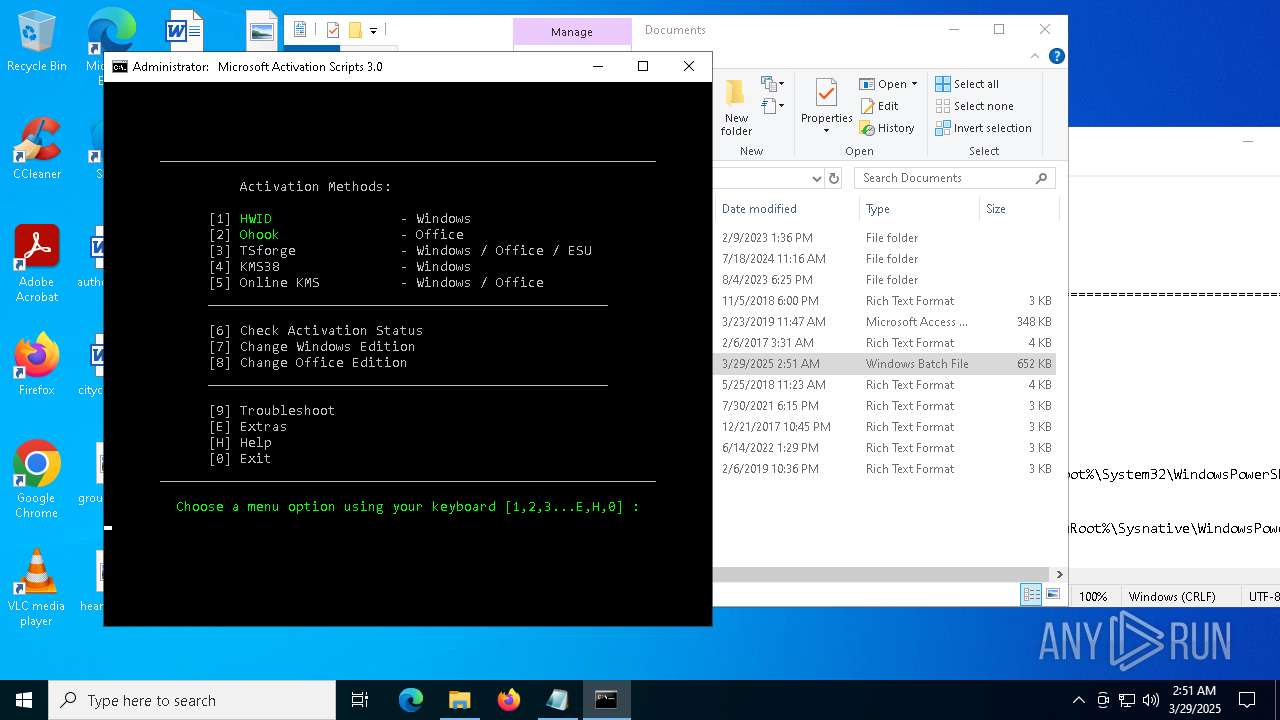
Task: Click the search magnifier in Search Documents
Action: point(1041,178)
